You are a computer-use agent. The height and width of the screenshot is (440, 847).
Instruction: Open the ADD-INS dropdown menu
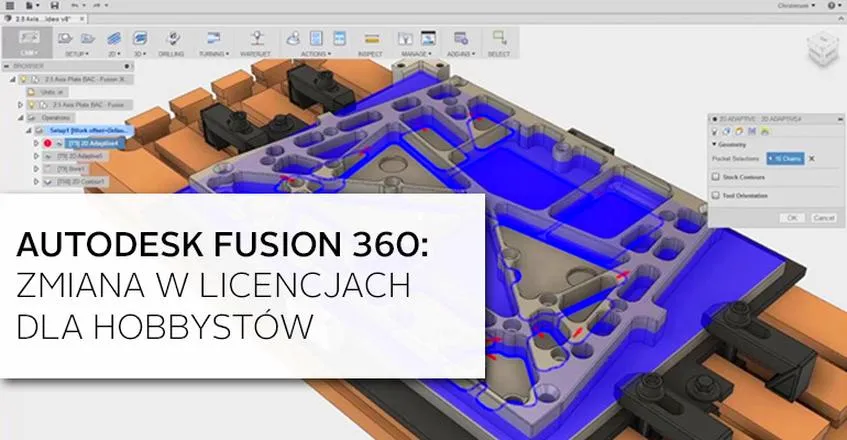point(461,54)
